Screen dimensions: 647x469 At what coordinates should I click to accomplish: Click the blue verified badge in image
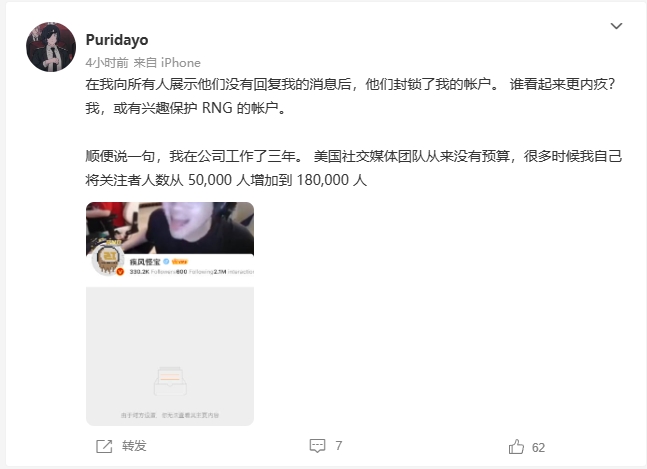166,262
